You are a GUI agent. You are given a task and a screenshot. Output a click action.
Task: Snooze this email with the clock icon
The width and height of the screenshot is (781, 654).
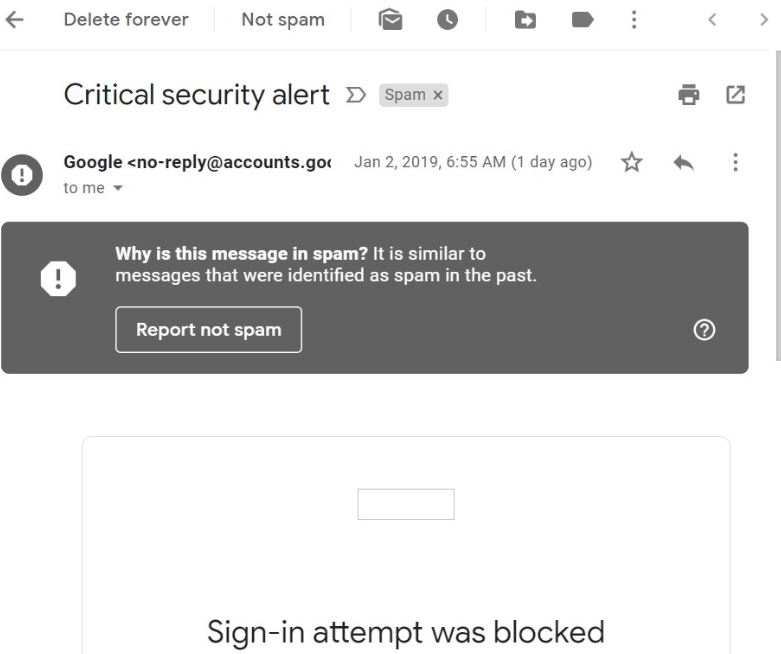click(x=446, y=20)
